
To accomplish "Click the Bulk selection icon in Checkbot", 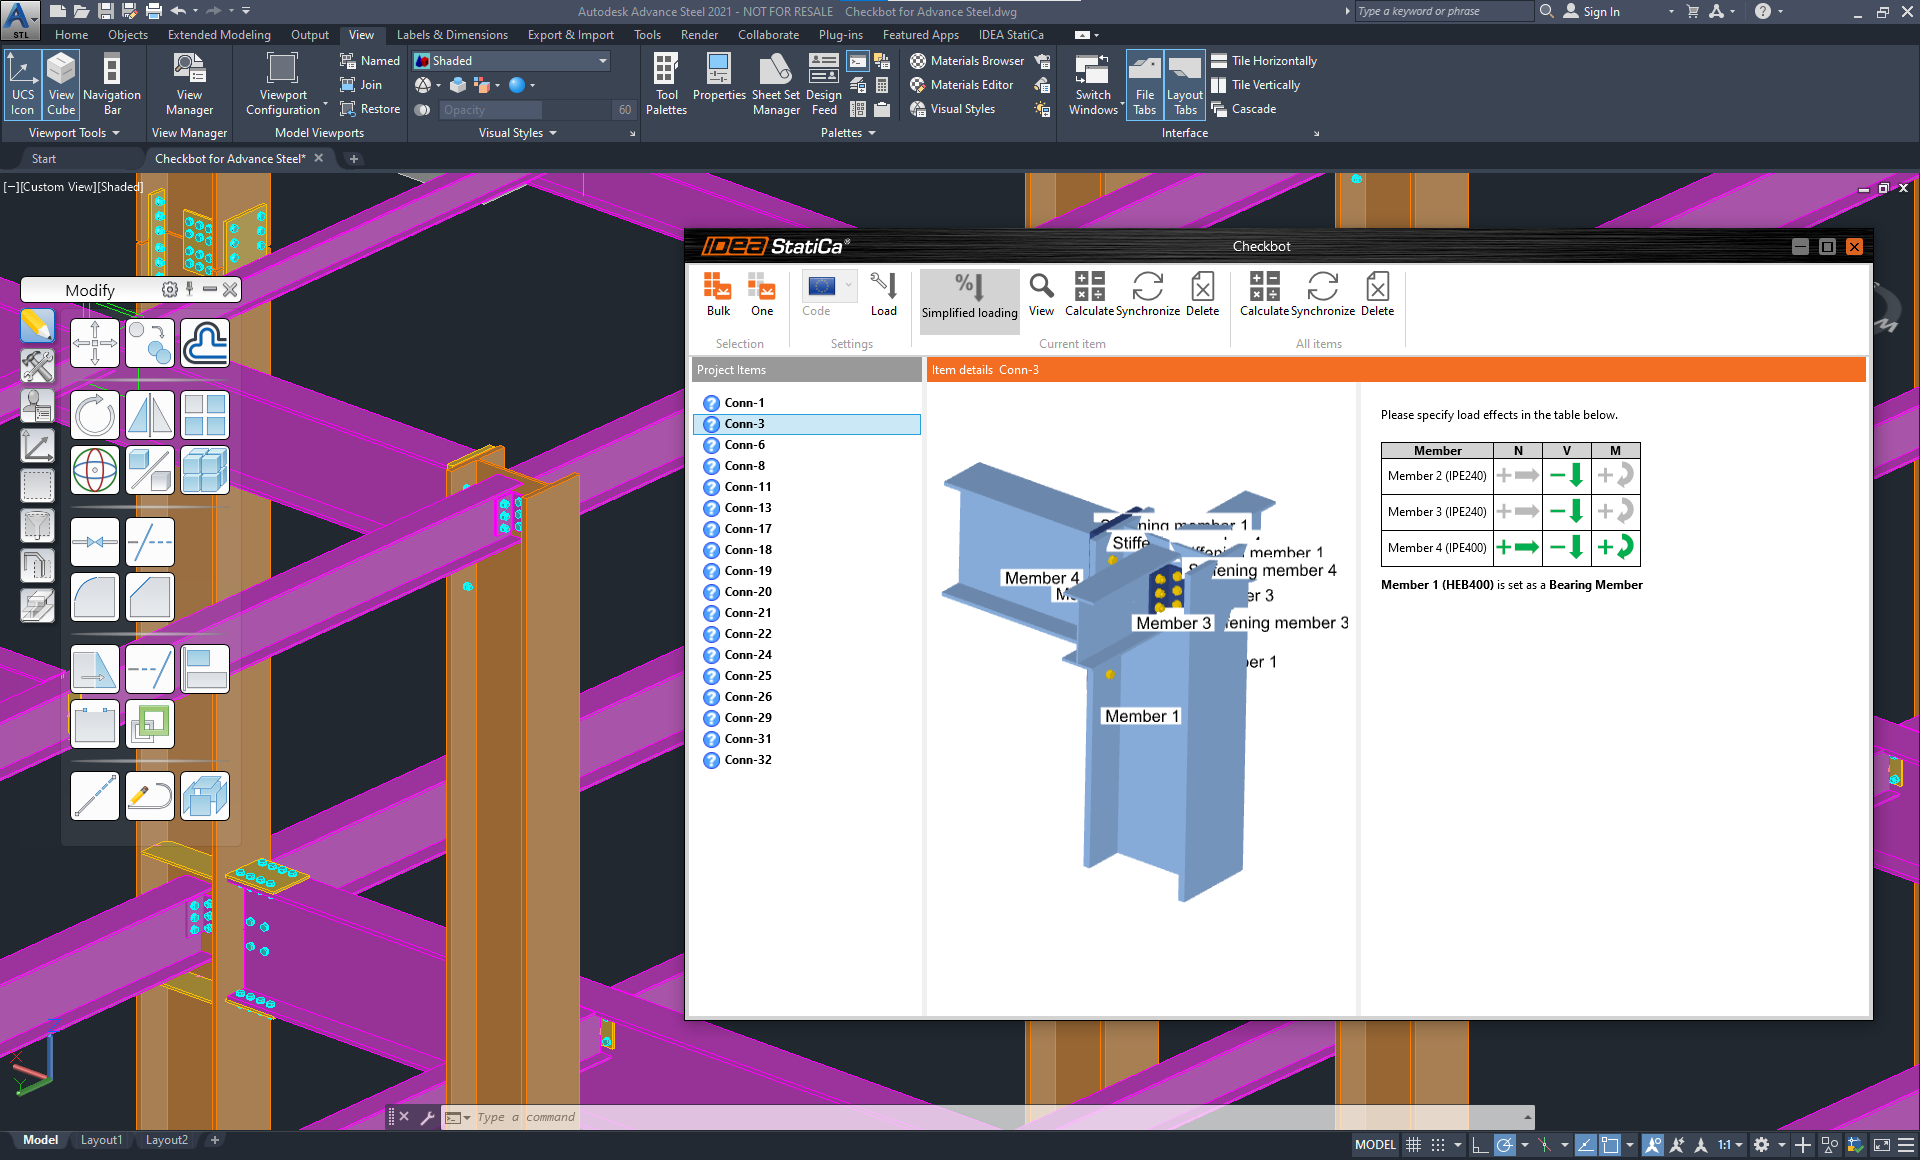I will [719, 292].
